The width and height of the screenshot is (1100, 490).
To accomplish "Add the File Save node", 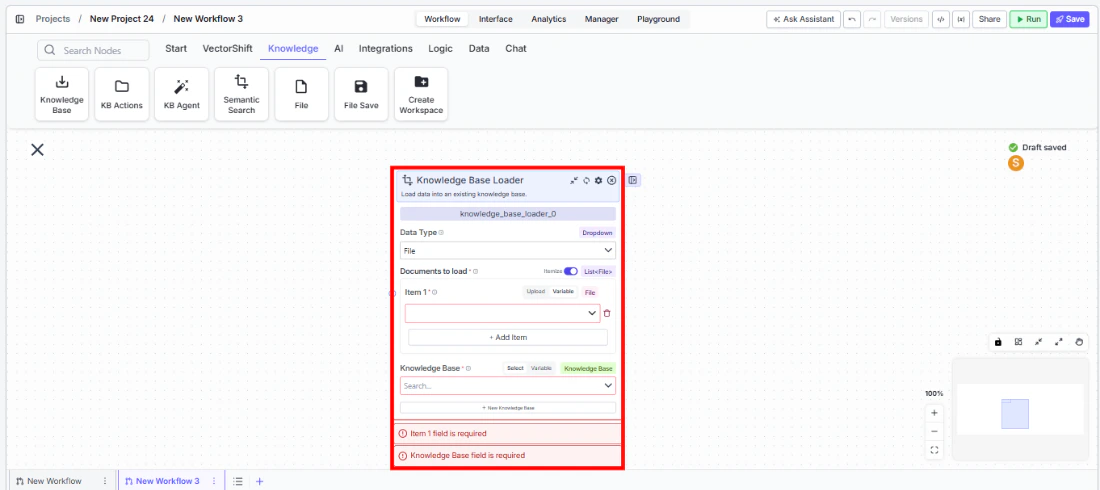I will click(x=361, y=94).
